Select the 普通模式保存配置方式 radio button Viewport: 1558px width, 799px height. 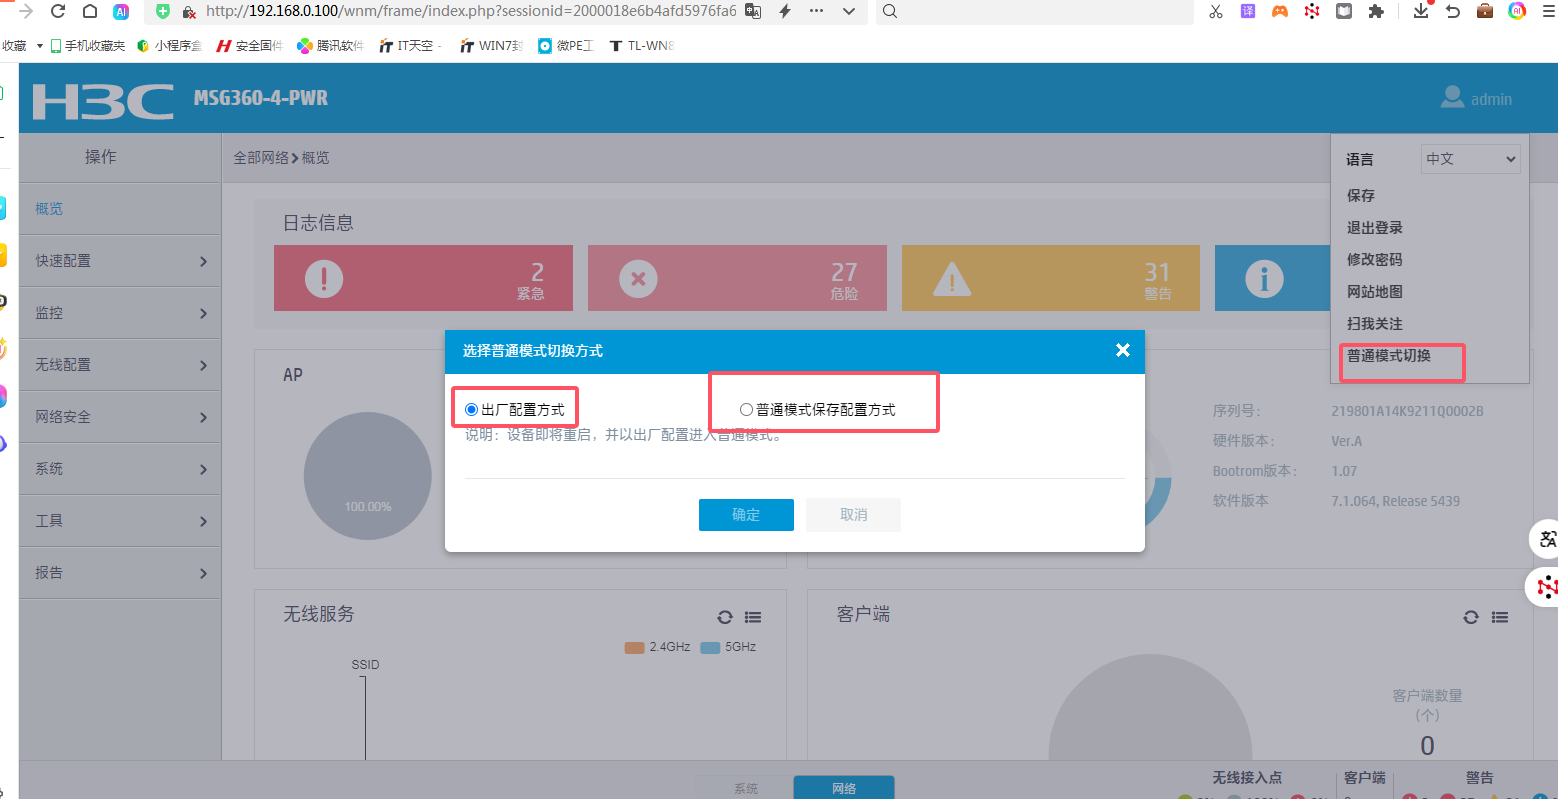[746, 410]
